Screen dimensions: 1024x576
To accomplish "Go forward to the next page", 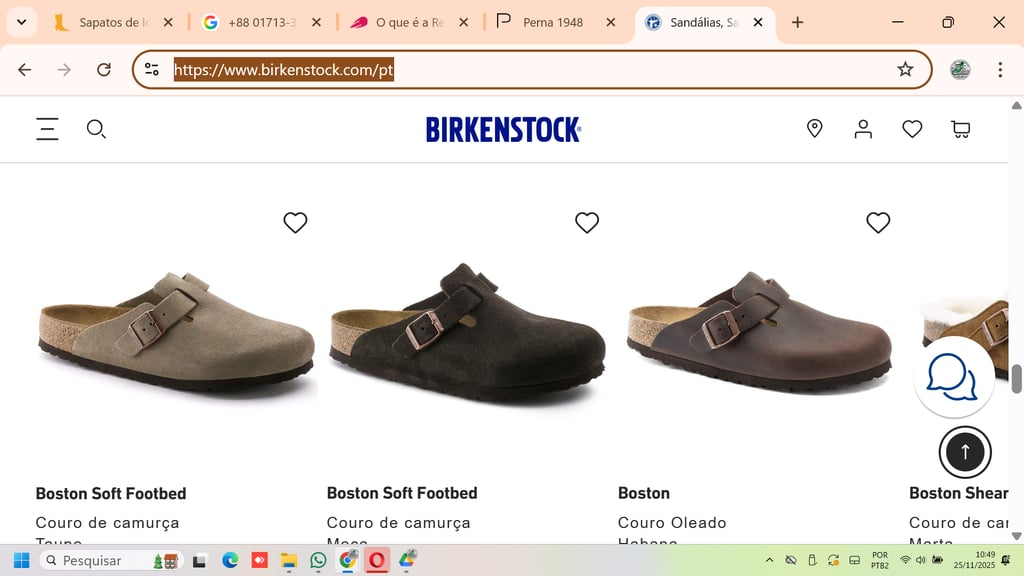I will [64, 69].
